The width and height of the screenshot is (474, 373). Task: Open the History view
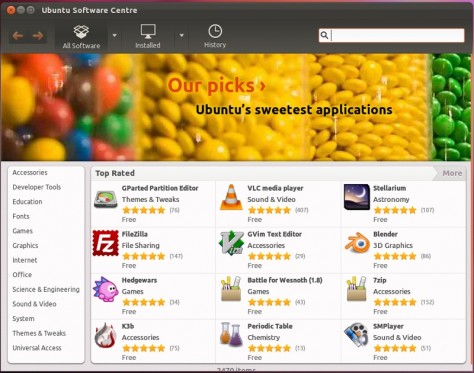pos(215,36)
